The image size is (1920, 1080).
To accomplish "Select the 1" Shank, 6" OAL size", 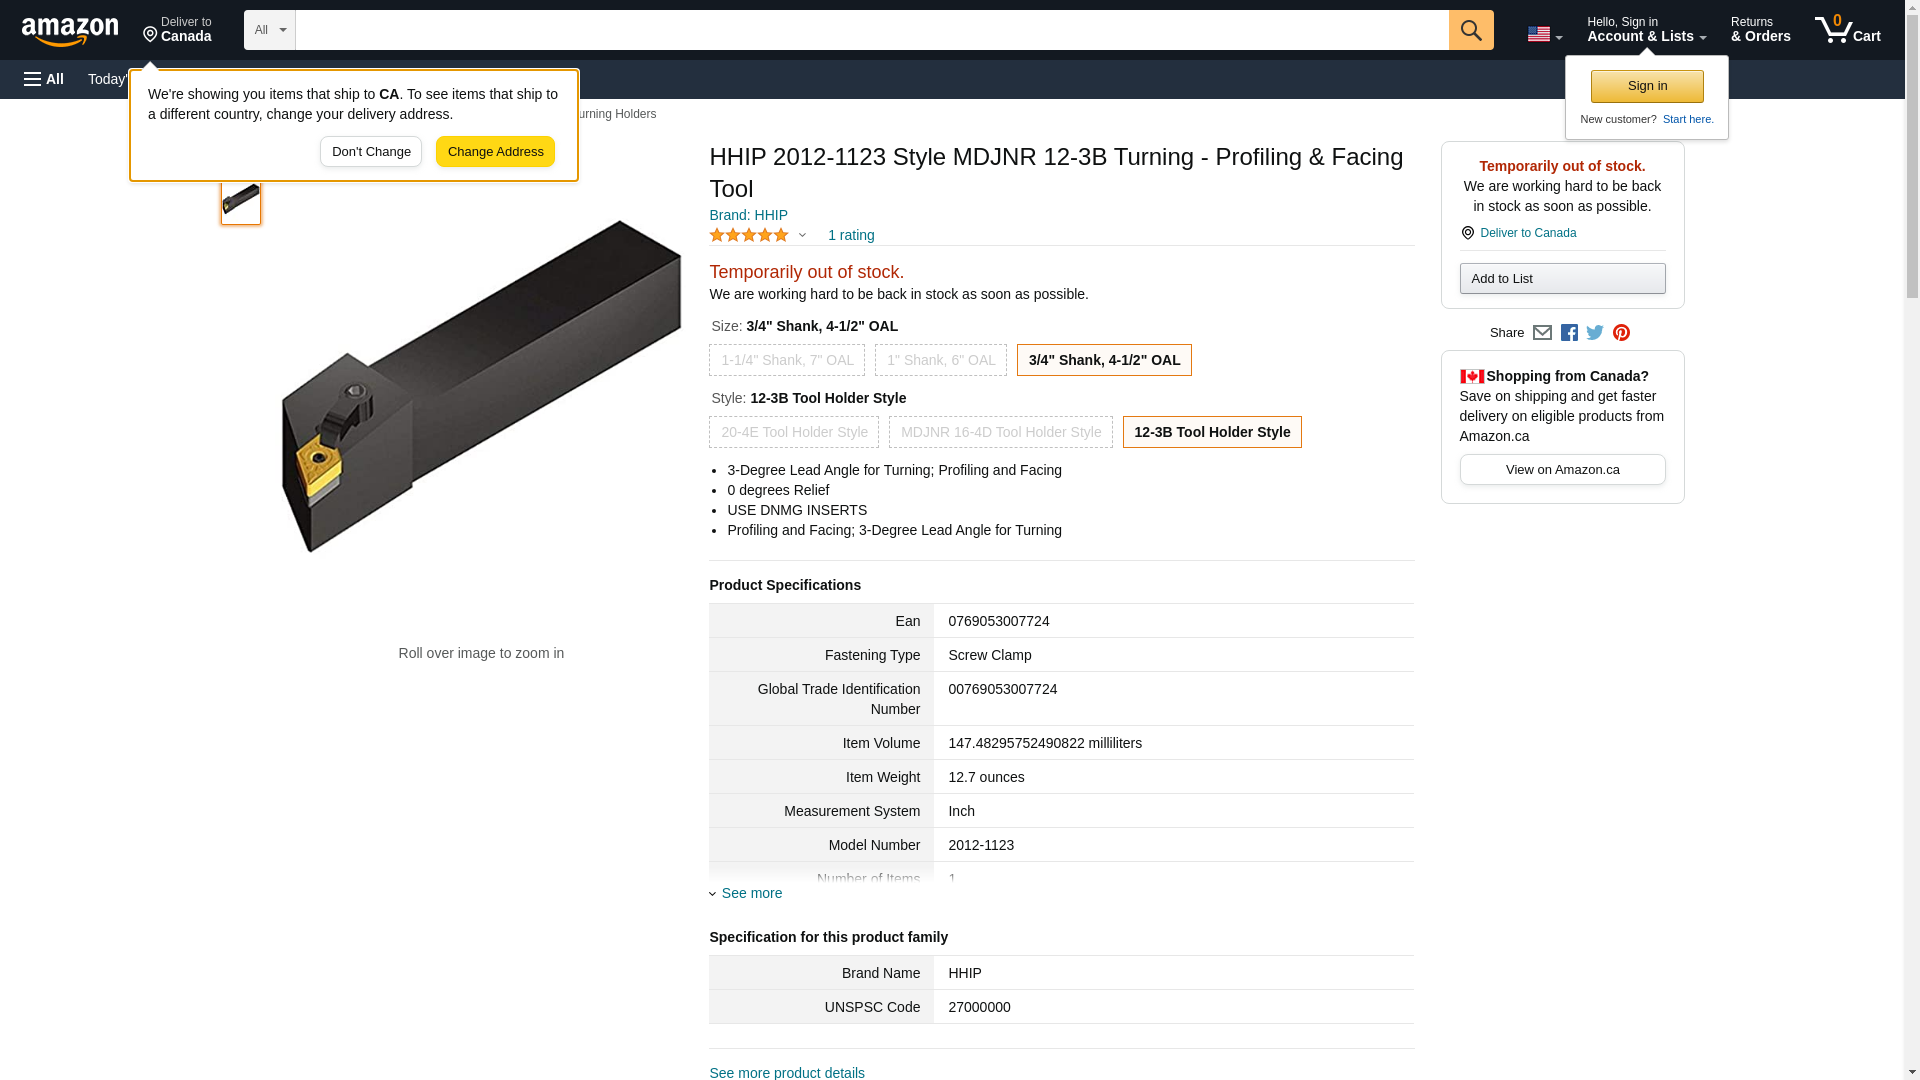I will [x=941, y=360].
